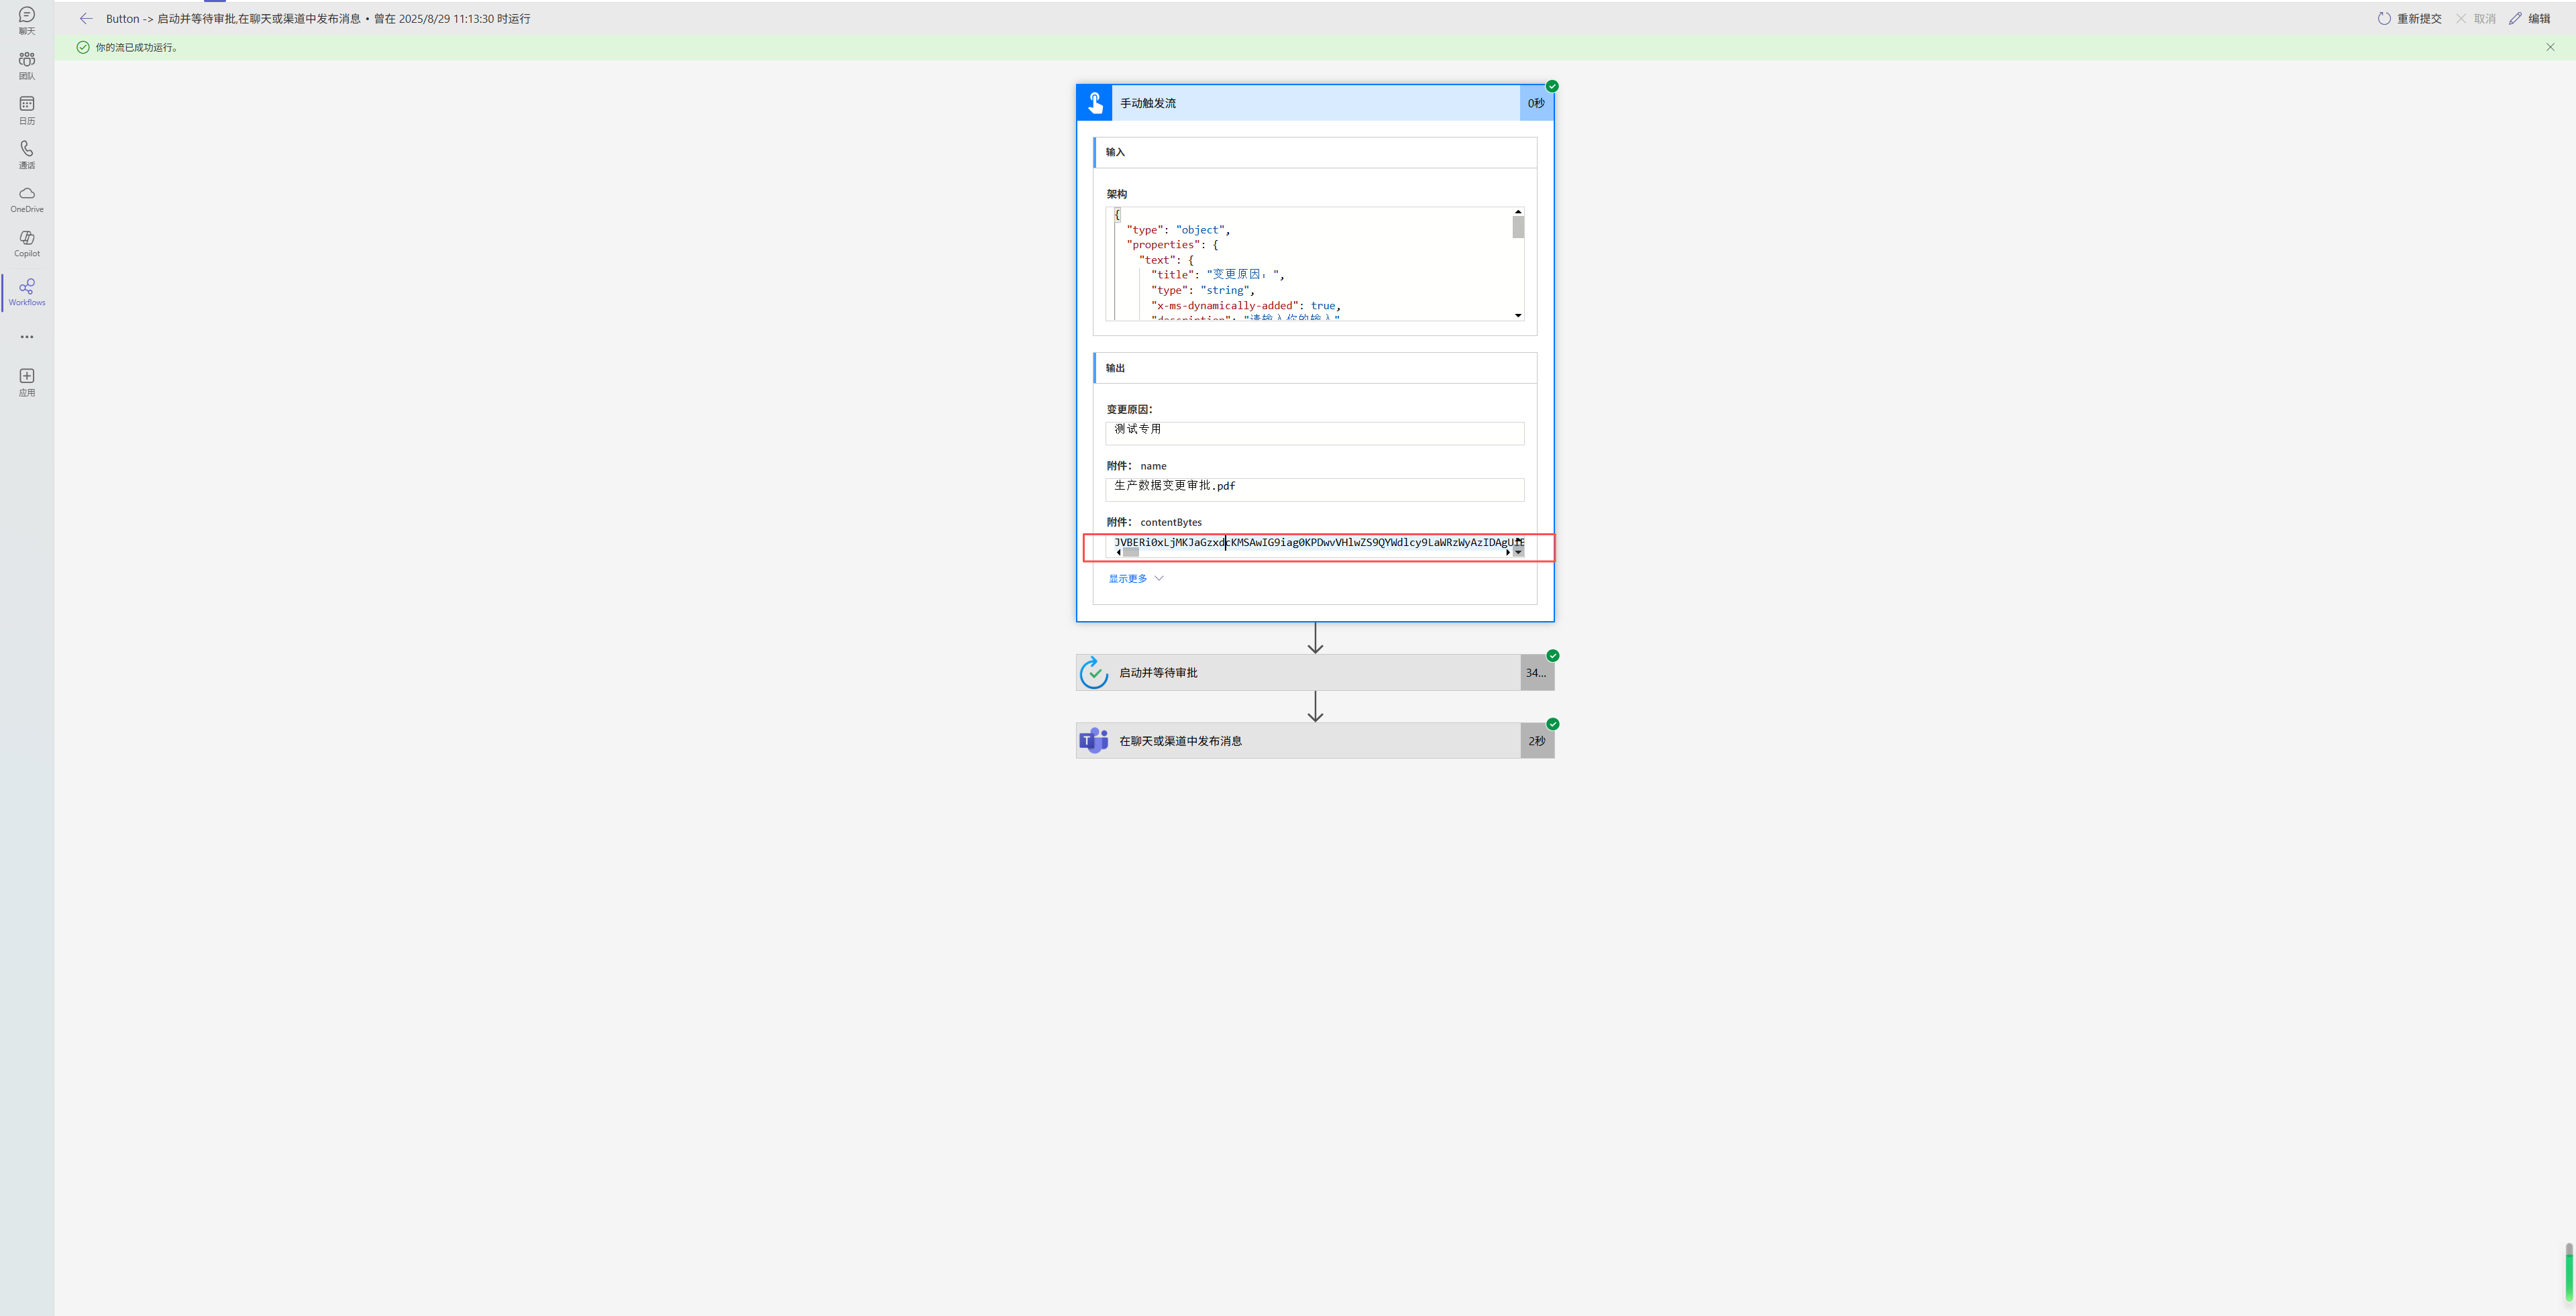Click the back arrow next to Button

pos(86,19)
